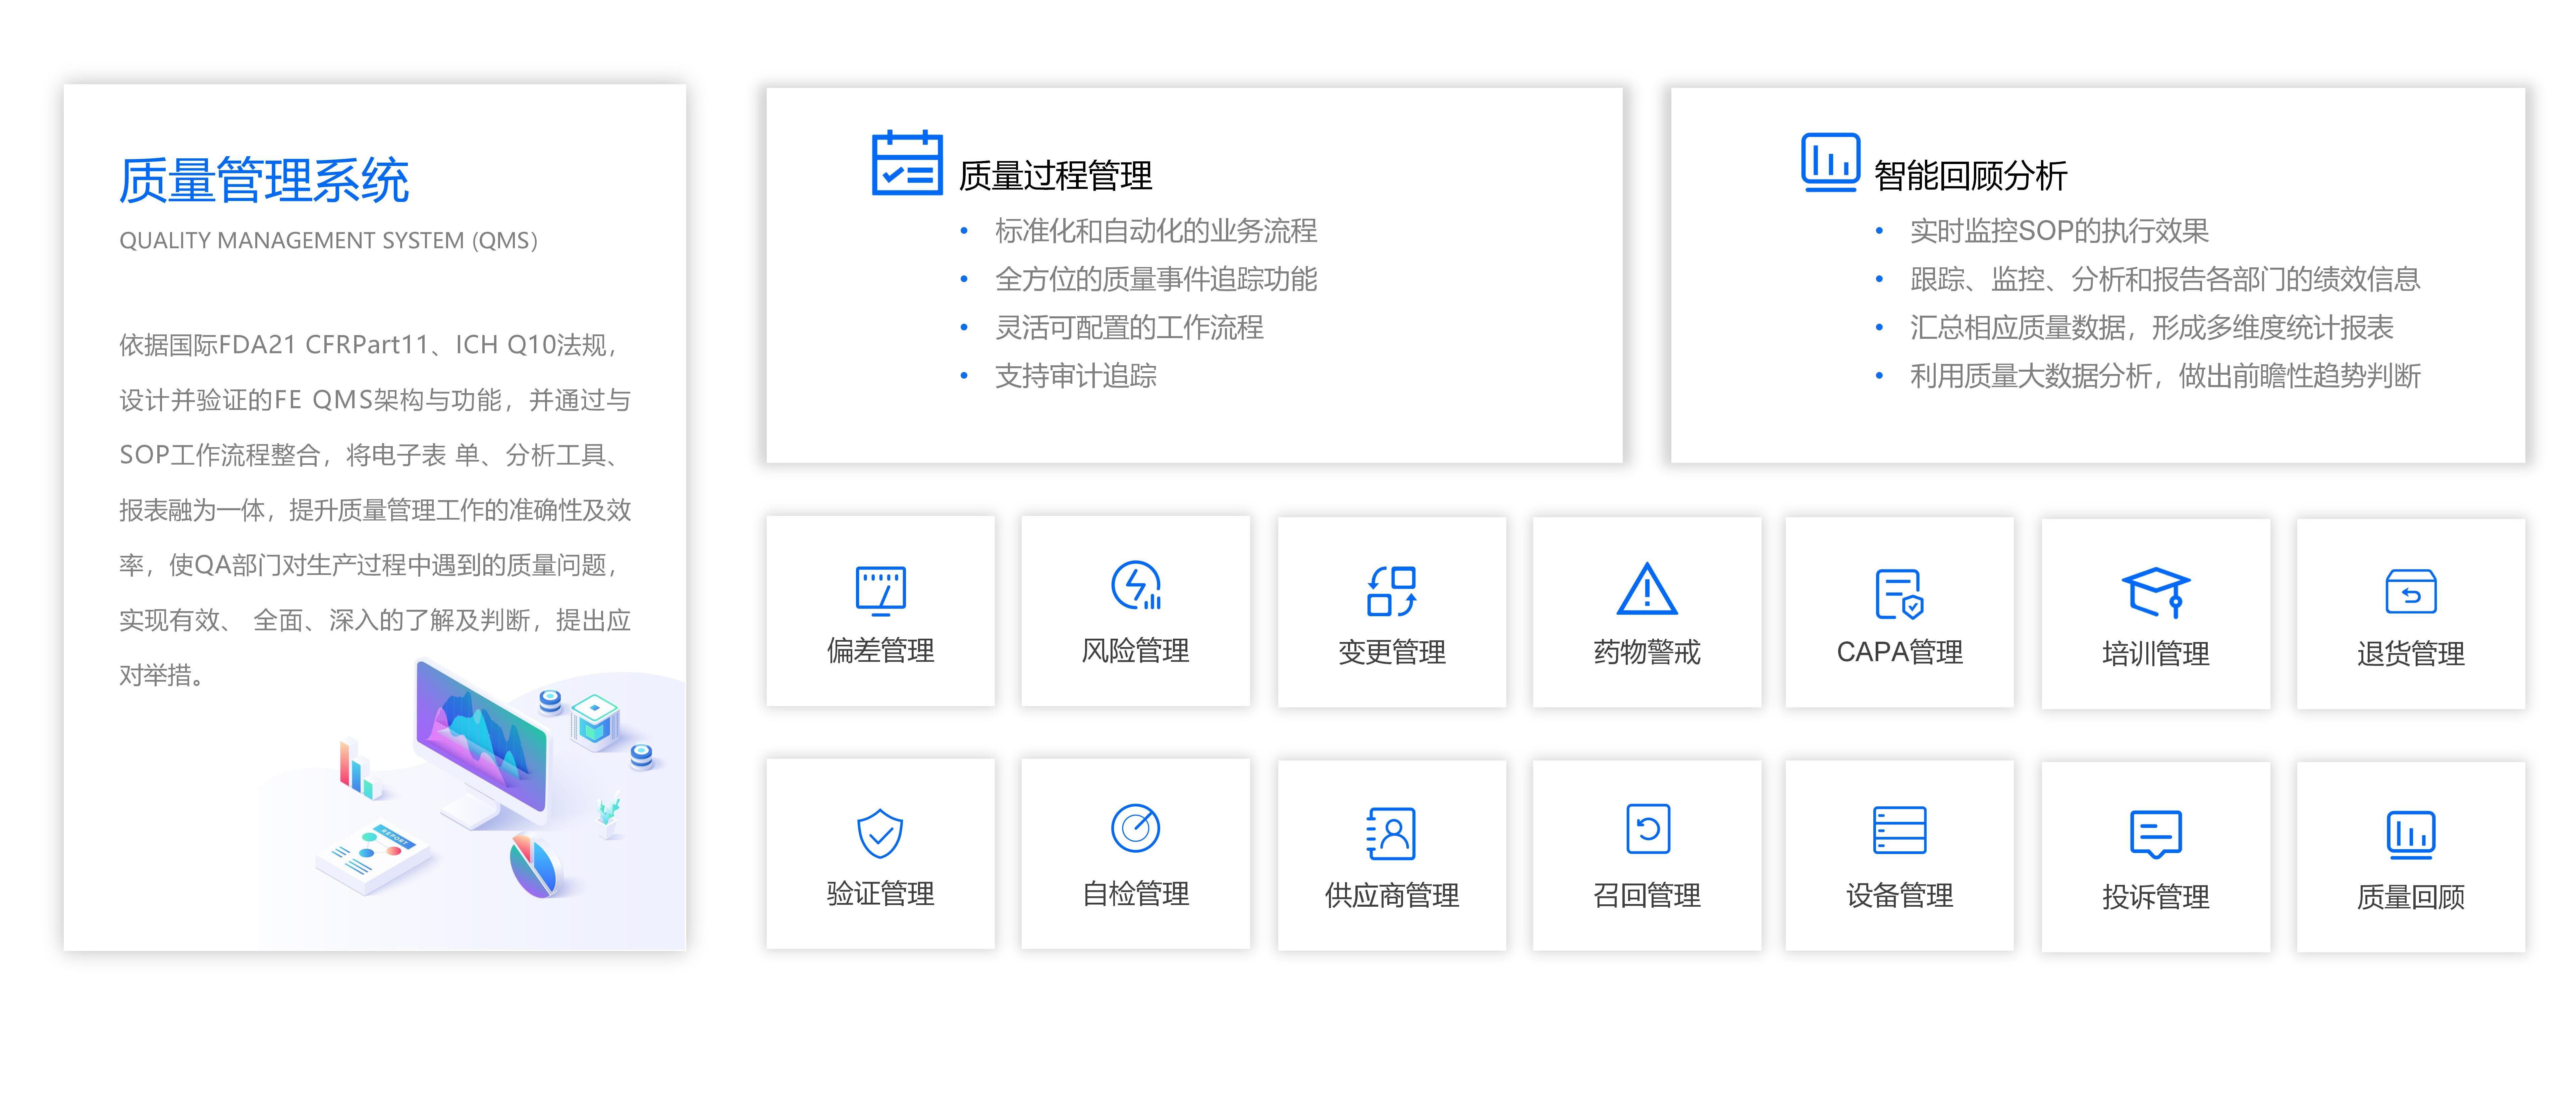Click the 质量回顾 chart icon
The image size is (2576, 1117).
pyautogui.click(x=2411, y=835)
